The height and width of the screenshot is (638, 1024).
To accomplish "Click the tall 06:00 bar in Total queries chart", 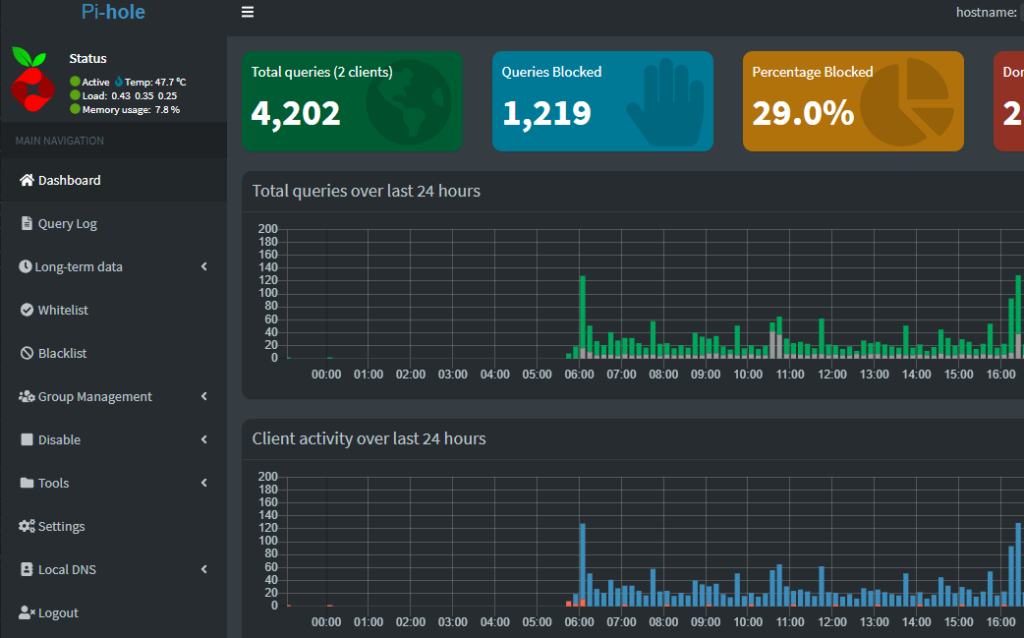I will [583, 316].
